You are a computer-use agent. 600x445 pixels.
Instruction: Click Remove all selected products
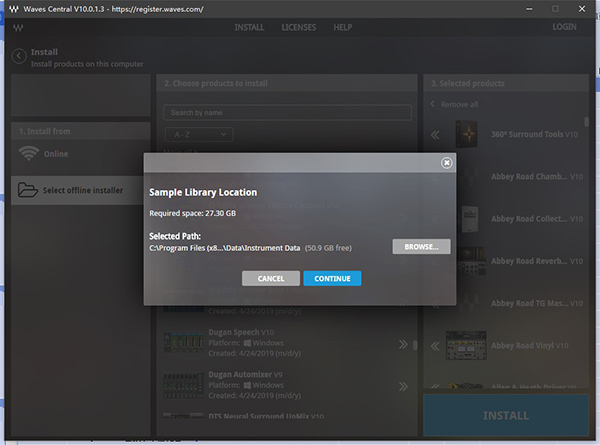(454, 104)
